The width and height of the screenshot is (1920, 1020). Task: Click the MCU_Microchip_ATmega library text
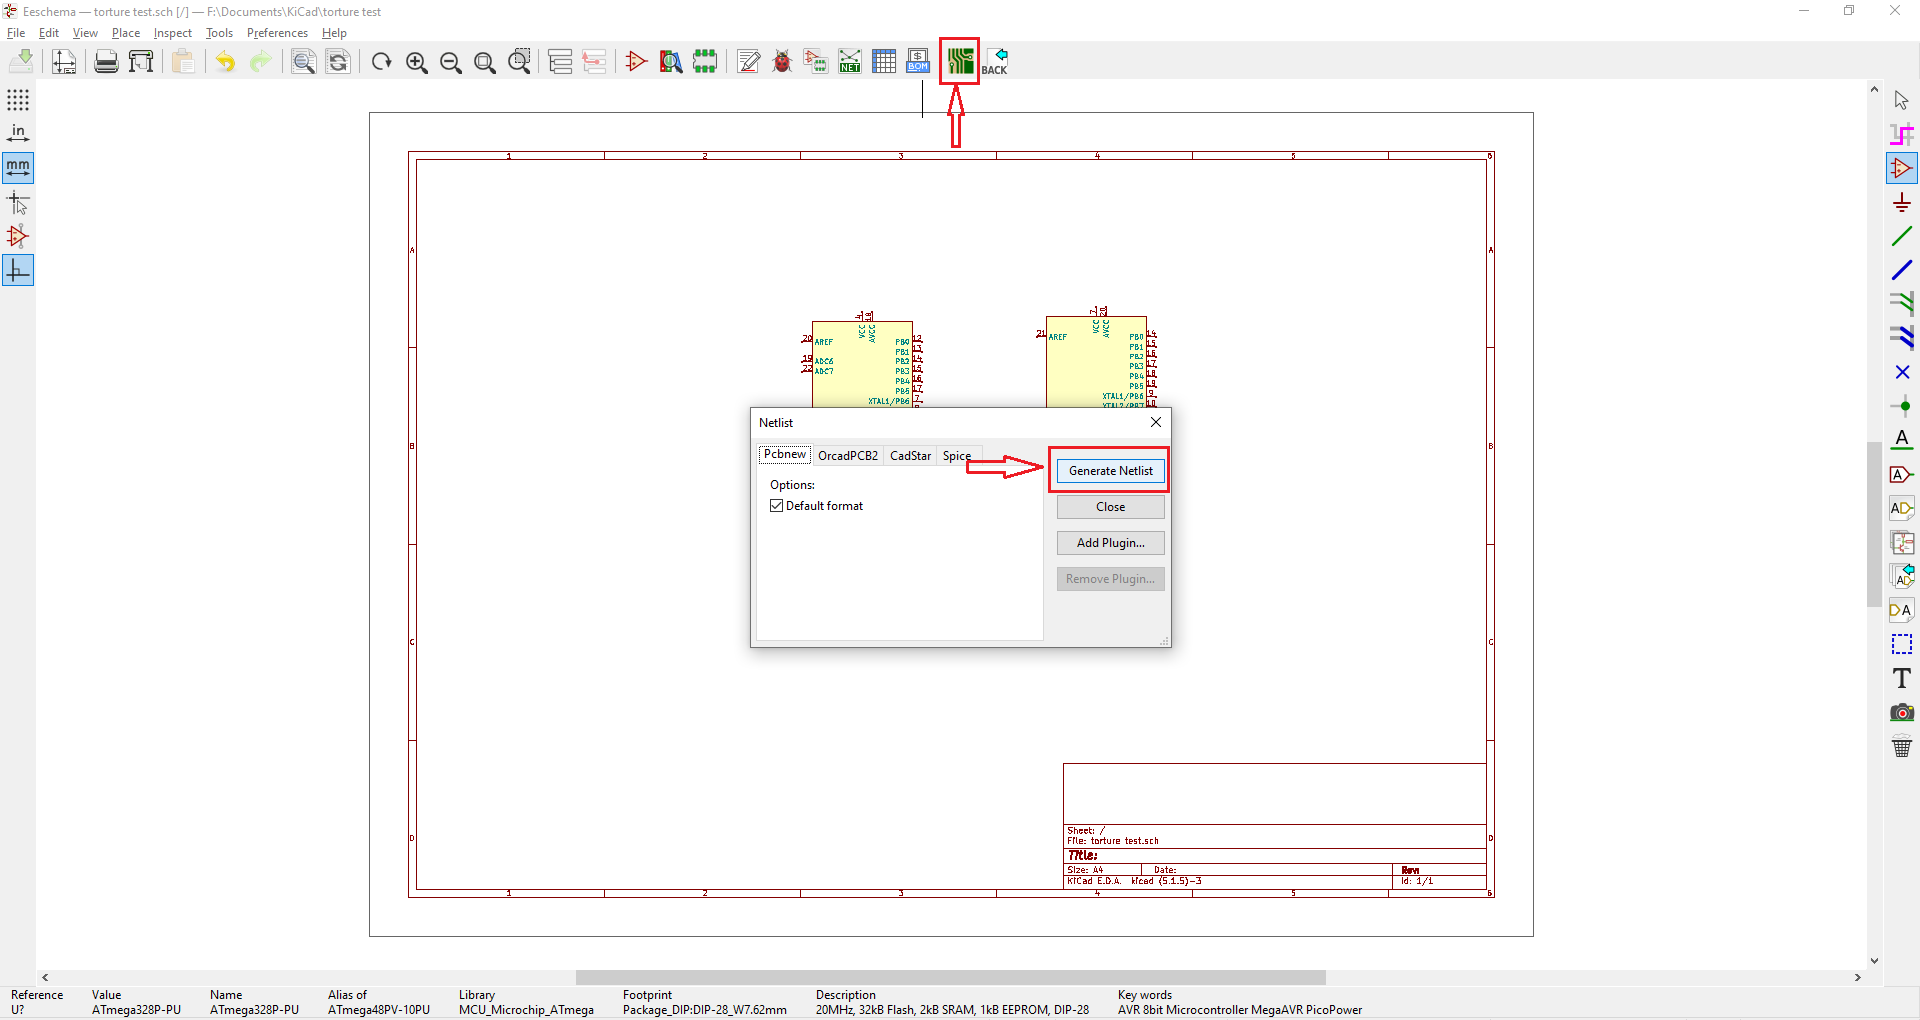(x=526, y=1010)
